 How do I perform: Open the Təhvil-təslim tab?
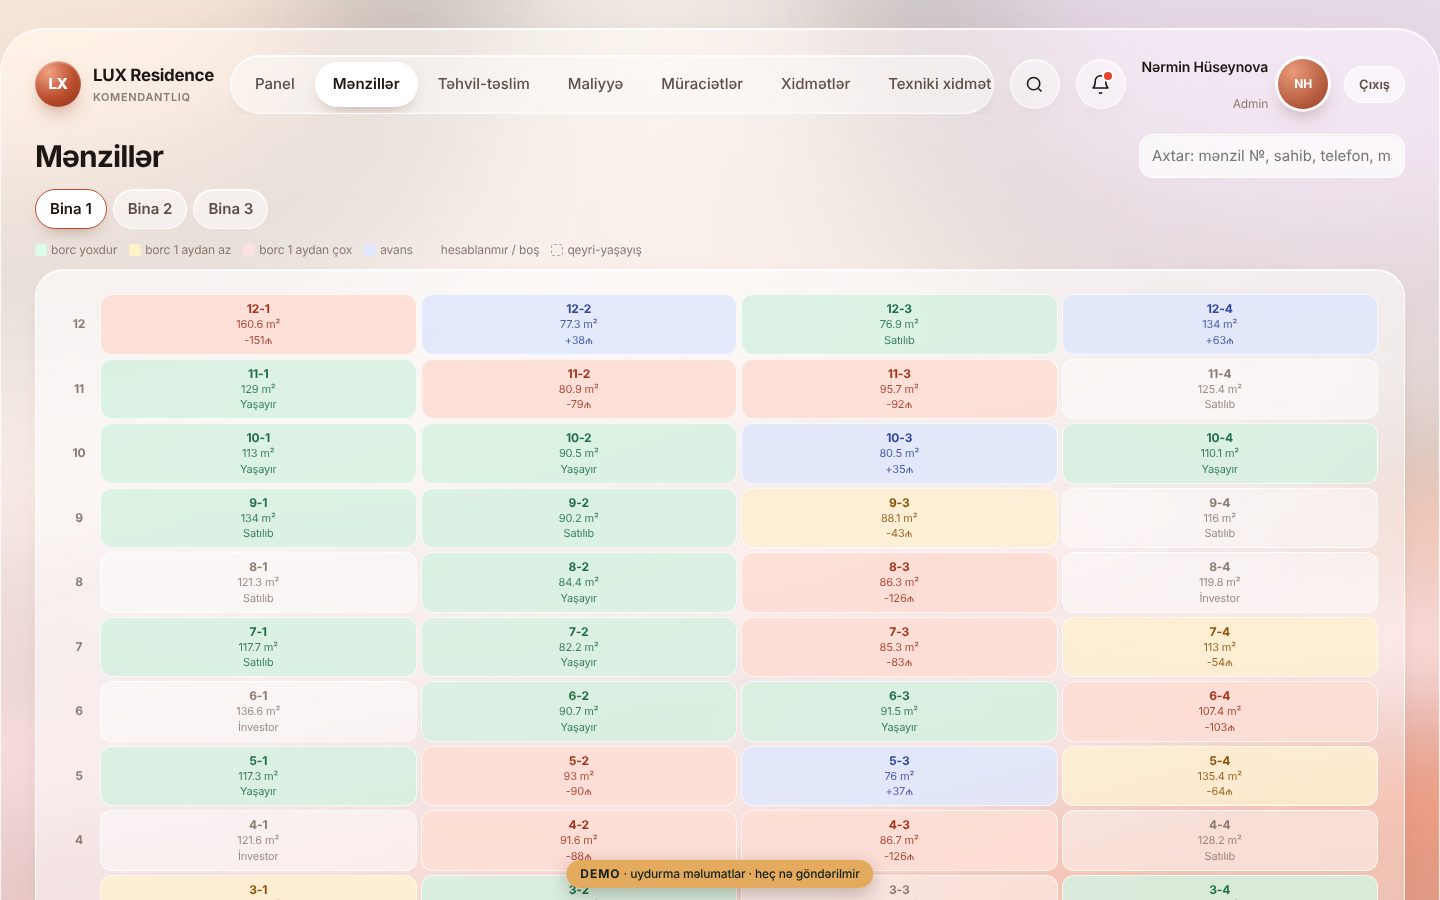484,84
